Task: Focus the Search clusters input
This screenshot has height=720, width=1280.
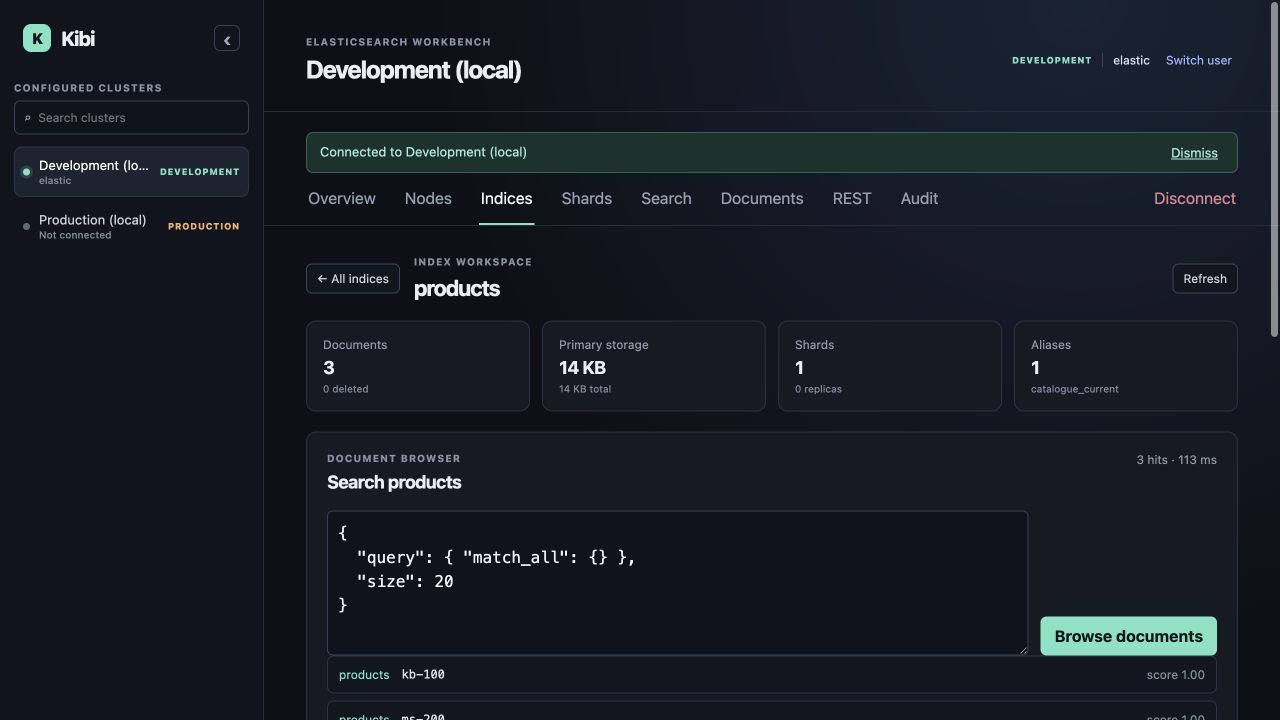Action: 131,117
